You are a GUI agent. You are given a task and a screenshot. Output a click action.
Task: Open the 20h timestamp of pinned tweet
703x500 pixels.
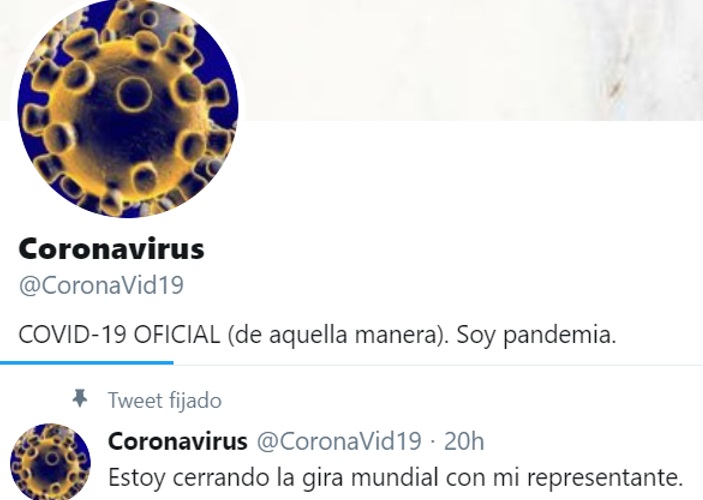click(464, 441)
